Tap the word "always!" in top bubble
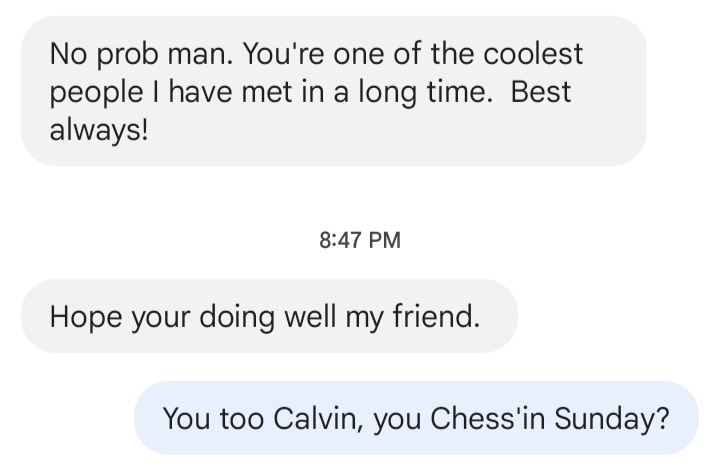Viewport: 720px width, 472px height. [x=98, y=131]
